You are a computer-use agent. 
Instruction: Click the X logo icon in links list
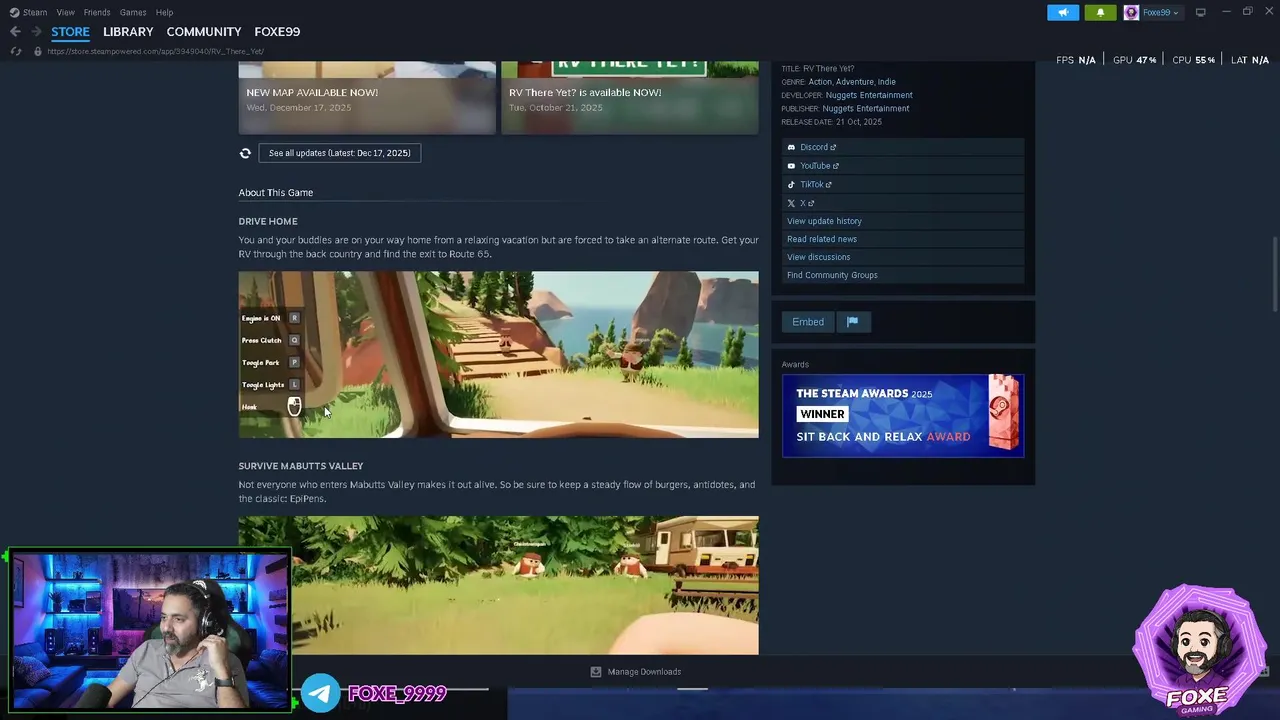[x=791, y=203]
